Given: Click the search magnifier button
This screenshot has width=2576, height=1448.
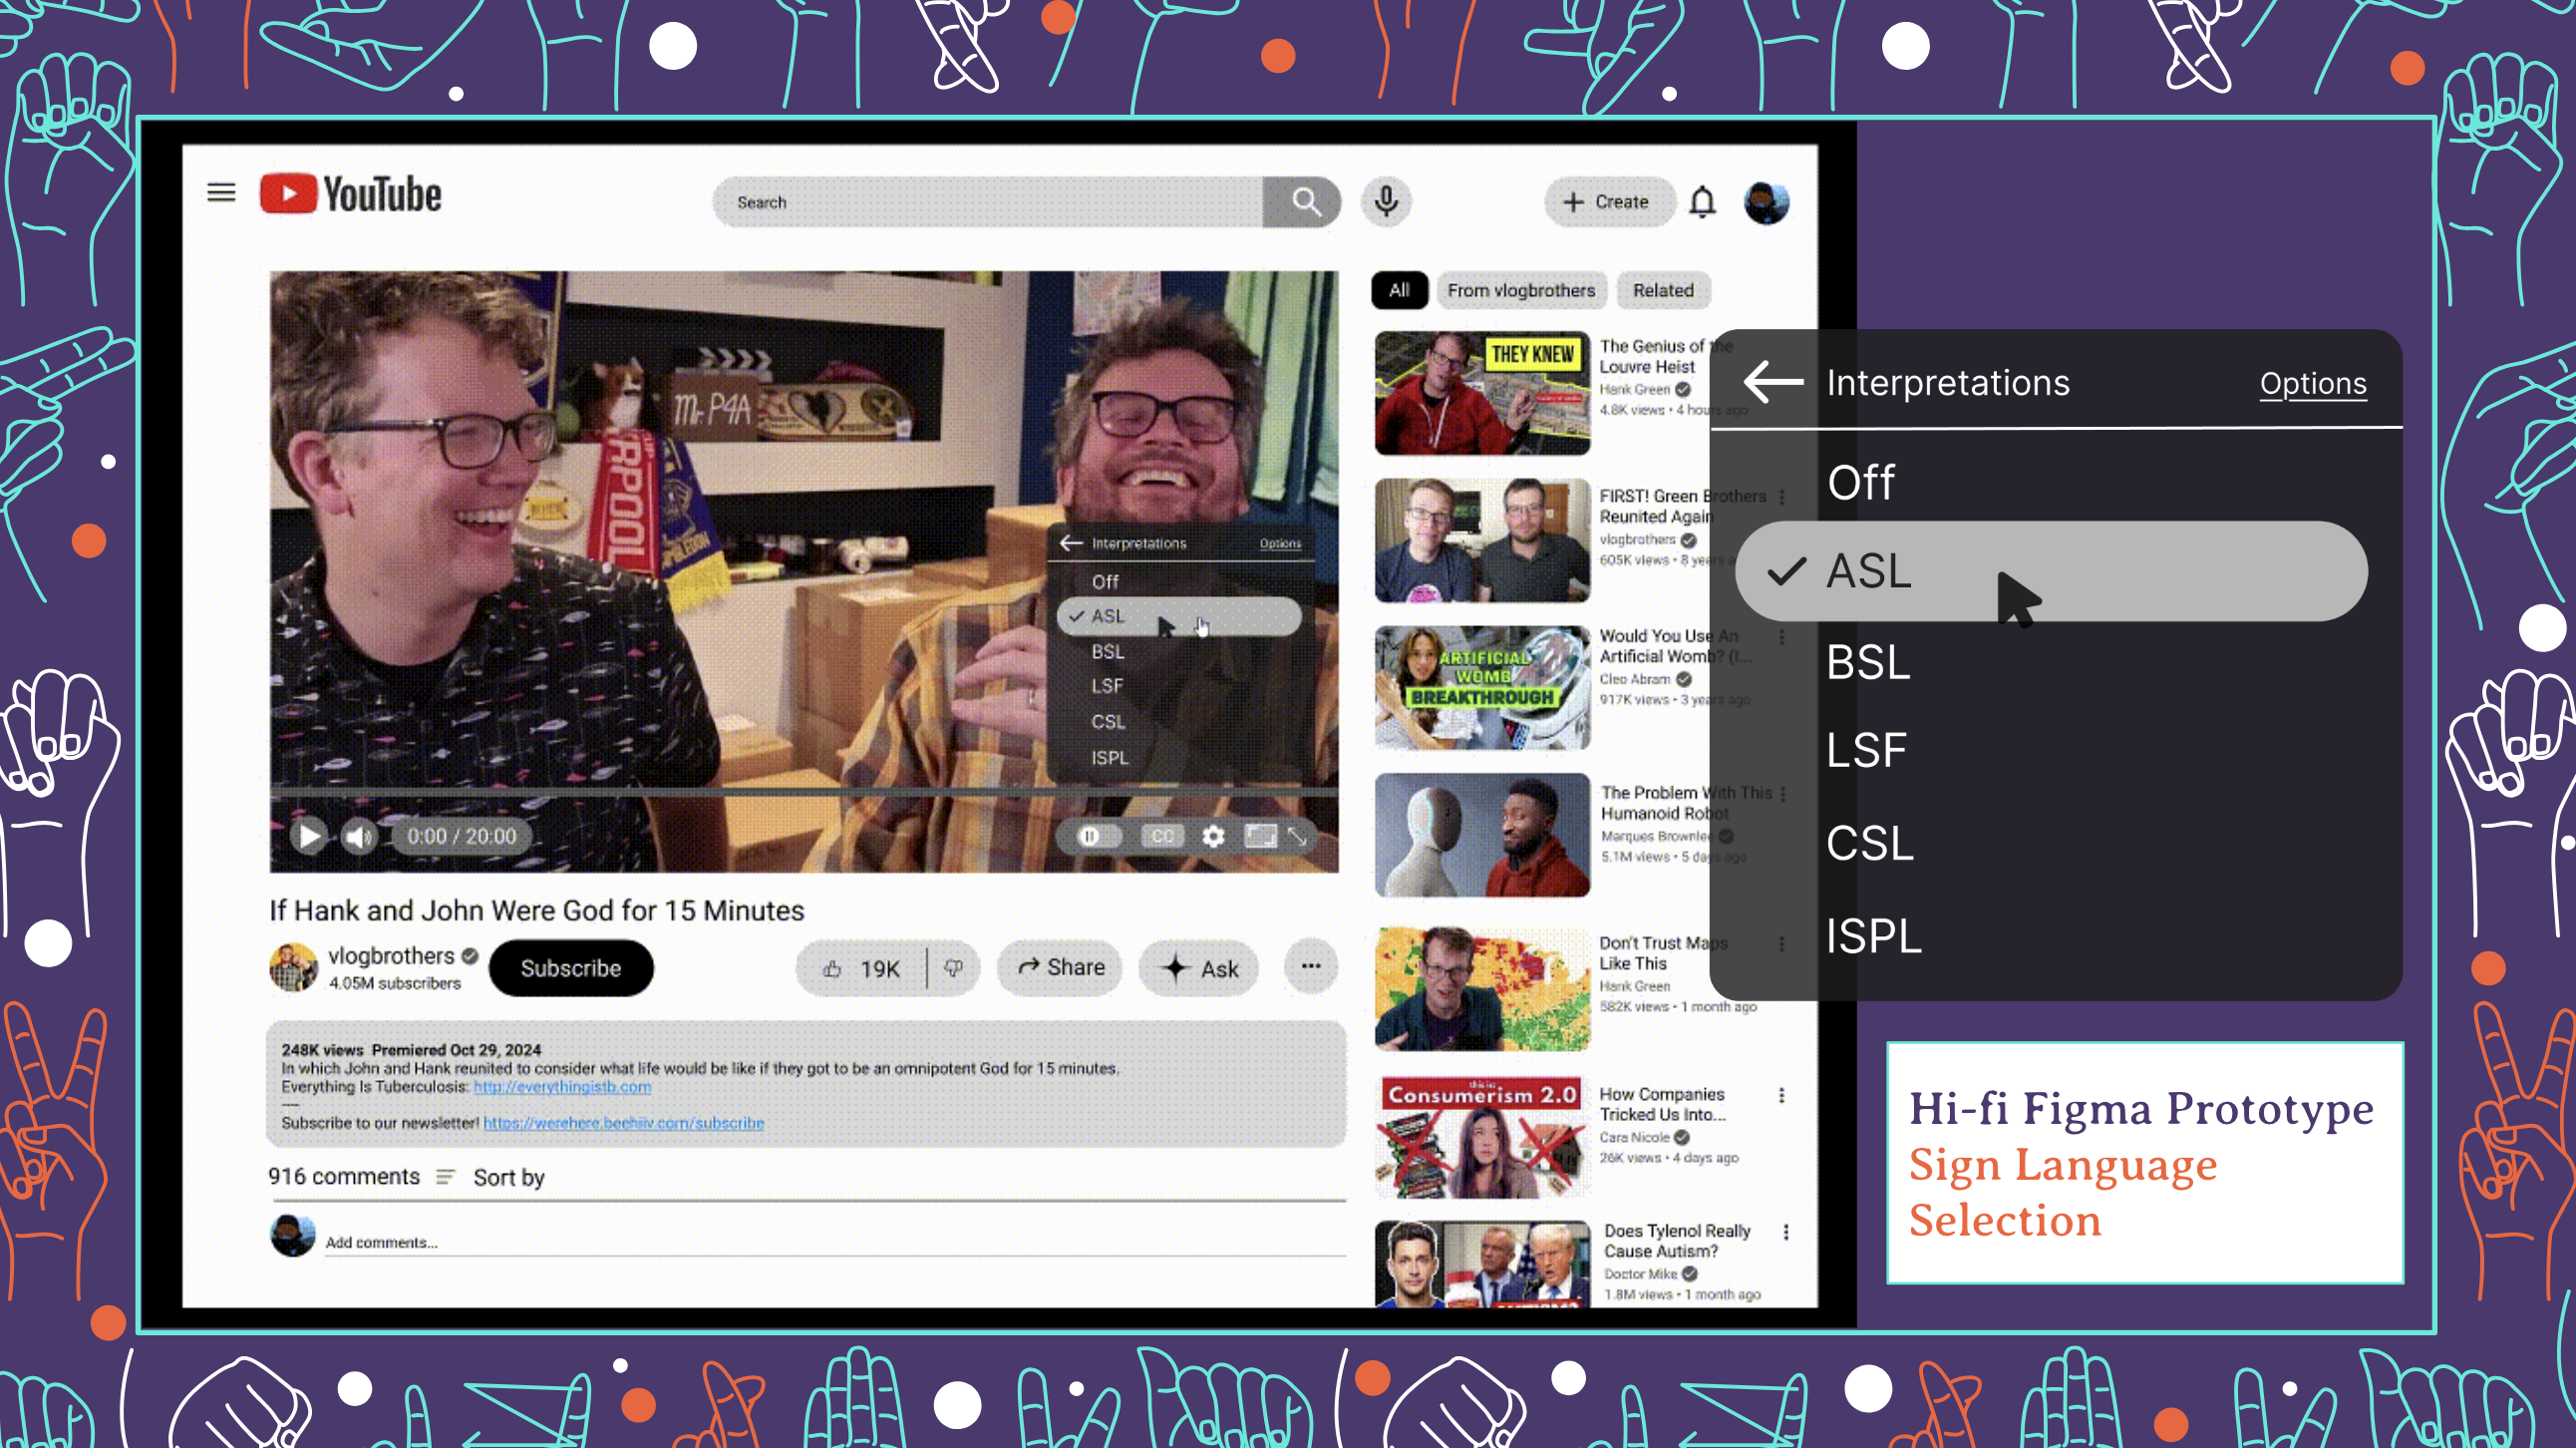Looking at the screenshot, I should (x=1303, y=202).
